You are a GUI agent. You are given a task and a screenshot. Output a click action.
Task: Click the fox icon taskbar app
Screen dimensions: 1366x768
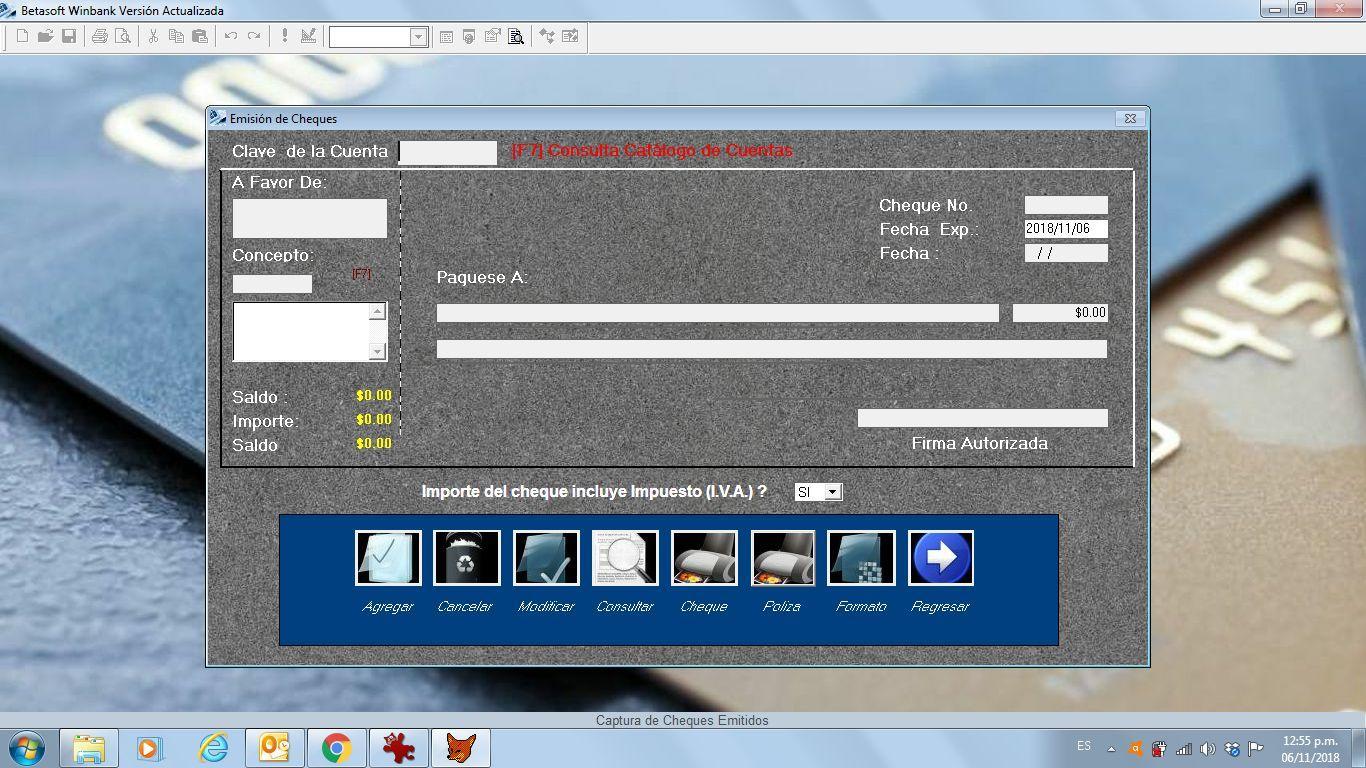[460, 748]
